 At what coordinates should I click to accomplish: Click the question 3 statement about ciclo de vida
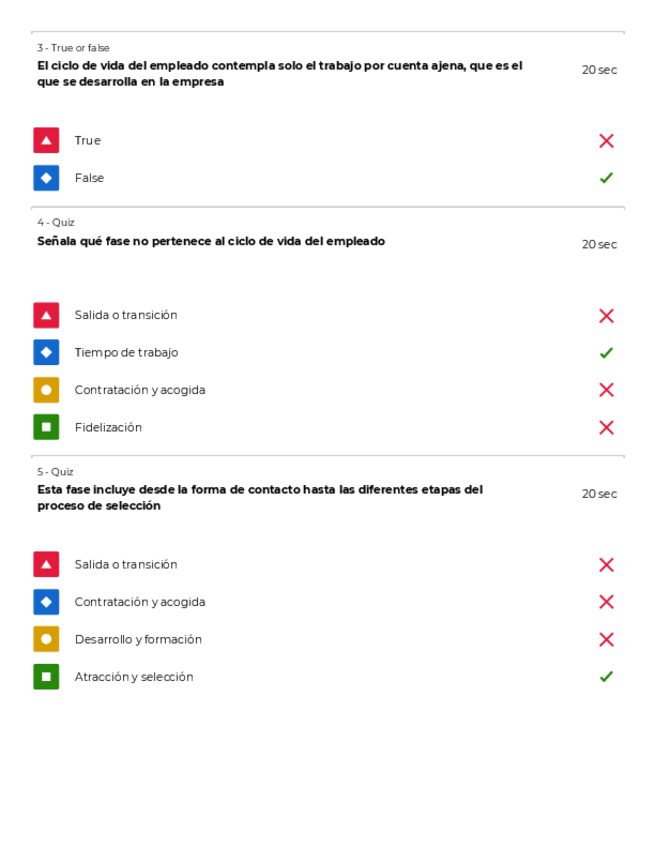pyautogui.click(x=279, y=74)
